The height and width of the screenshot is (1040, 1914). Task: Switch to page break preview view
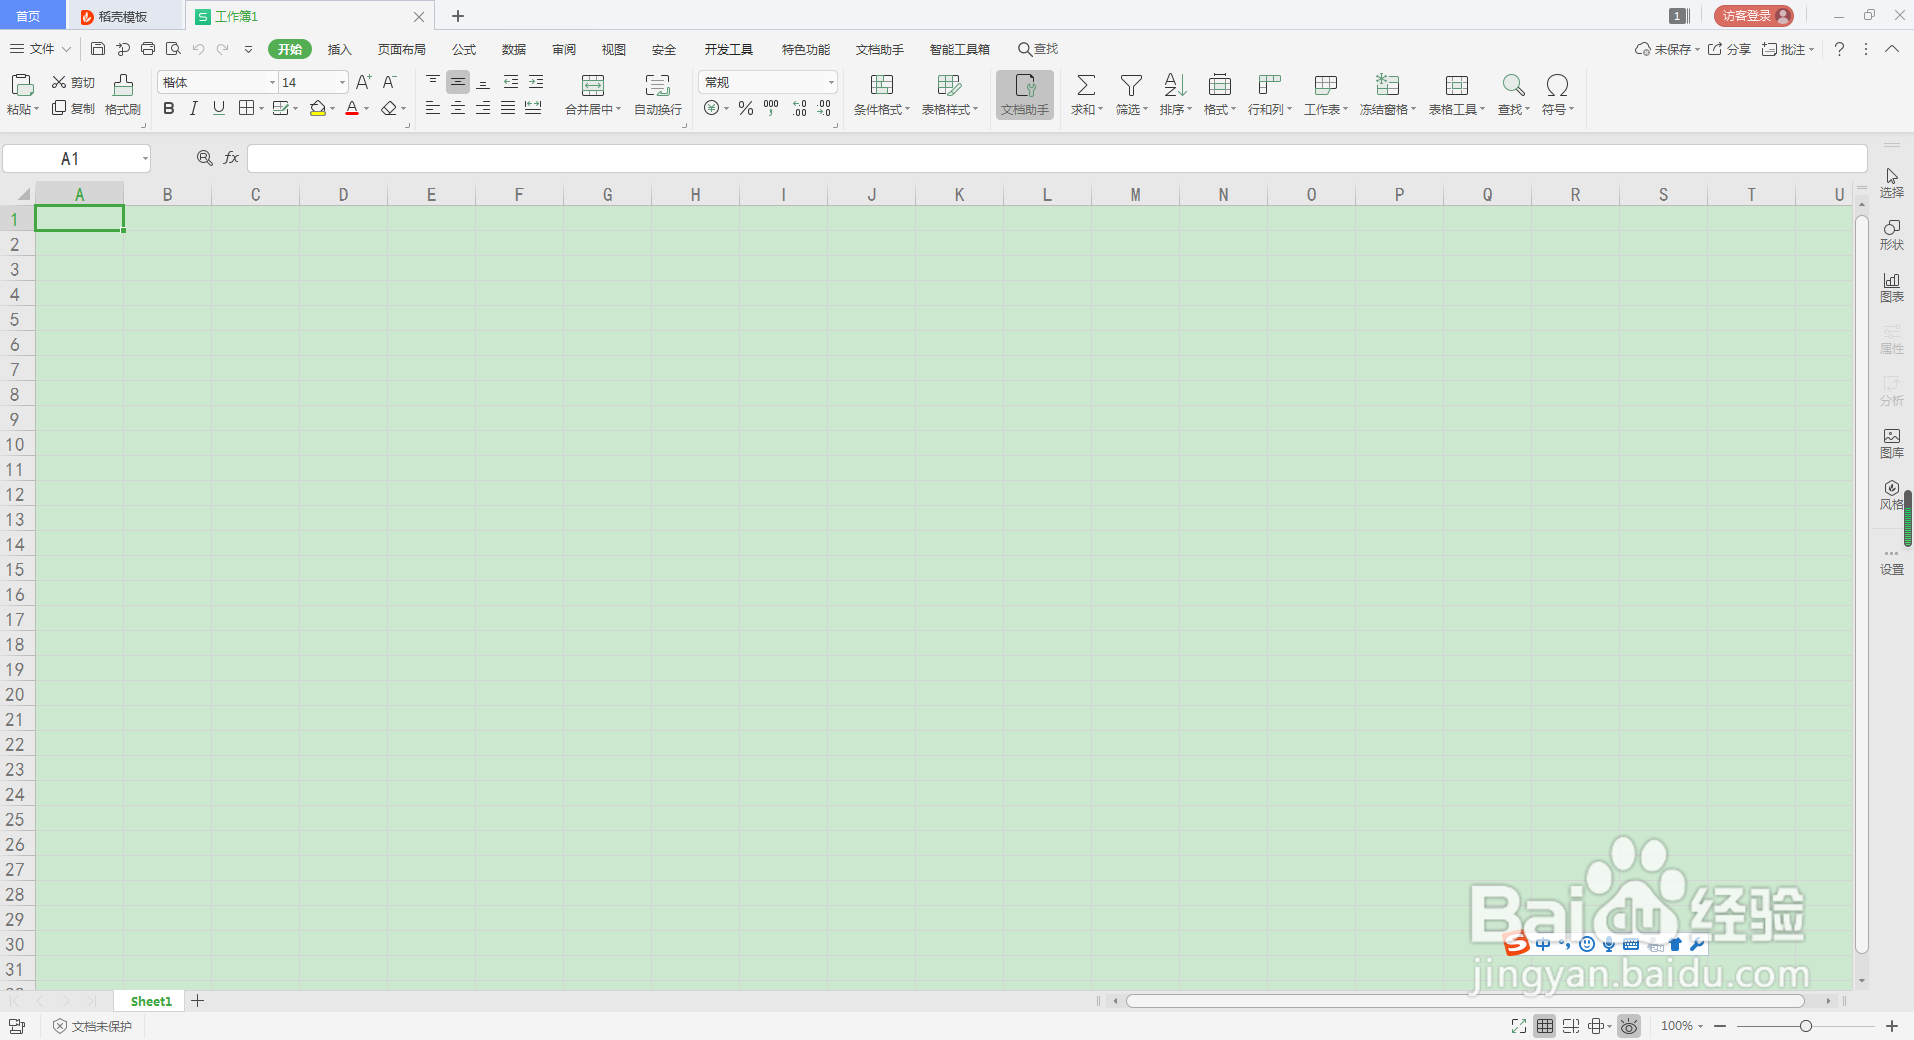[x=1571, y=1026]
